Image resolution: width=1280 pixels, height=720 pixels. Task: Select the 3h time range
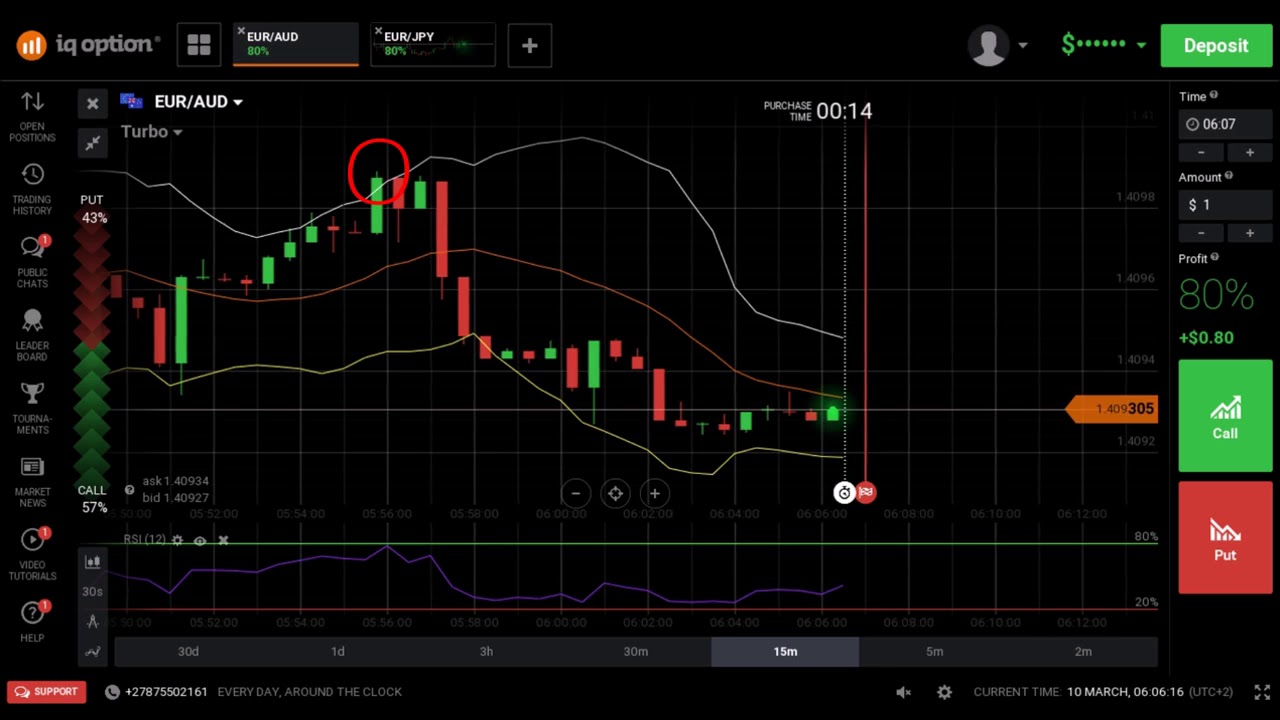[x=486, y=651]
